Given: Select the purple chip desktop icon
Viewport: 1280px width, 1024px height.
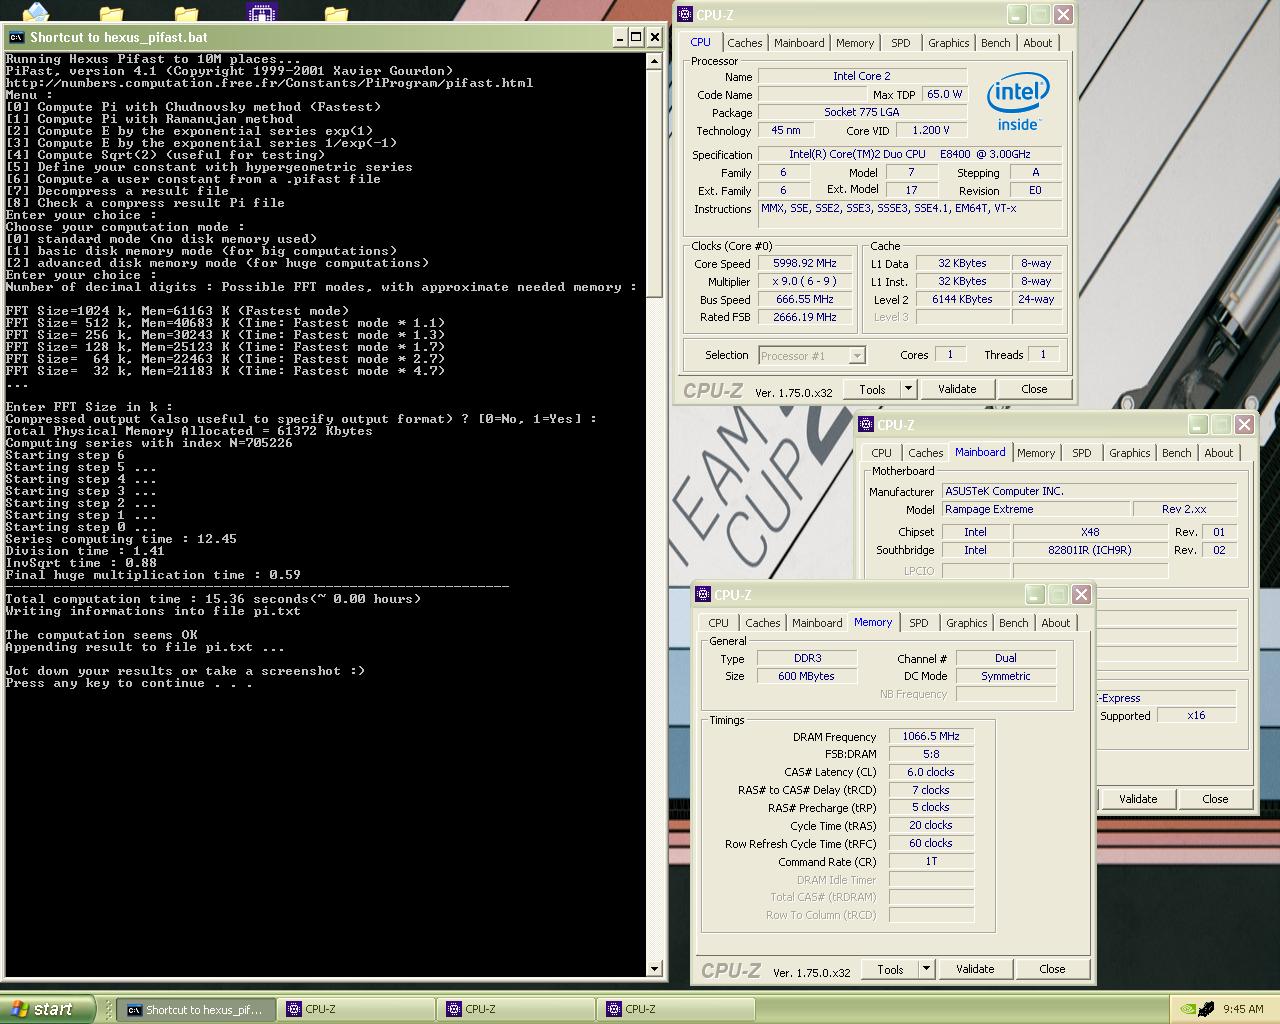Looking at the screenshot, I should pyautogui.click(x=261, y=12).
